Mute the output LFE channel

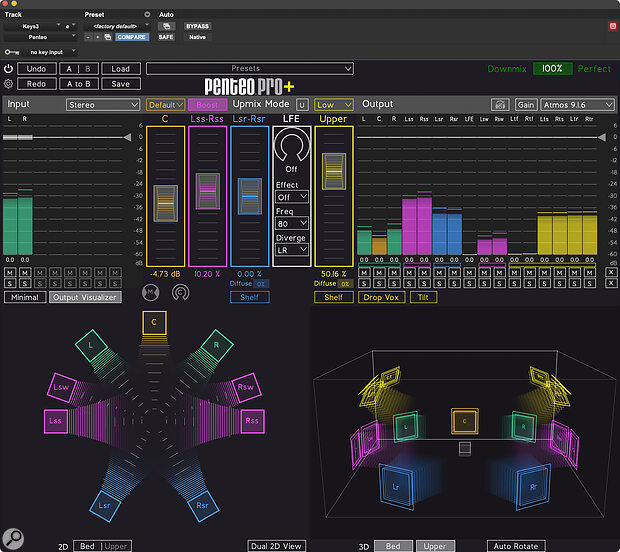click(469, 272)
